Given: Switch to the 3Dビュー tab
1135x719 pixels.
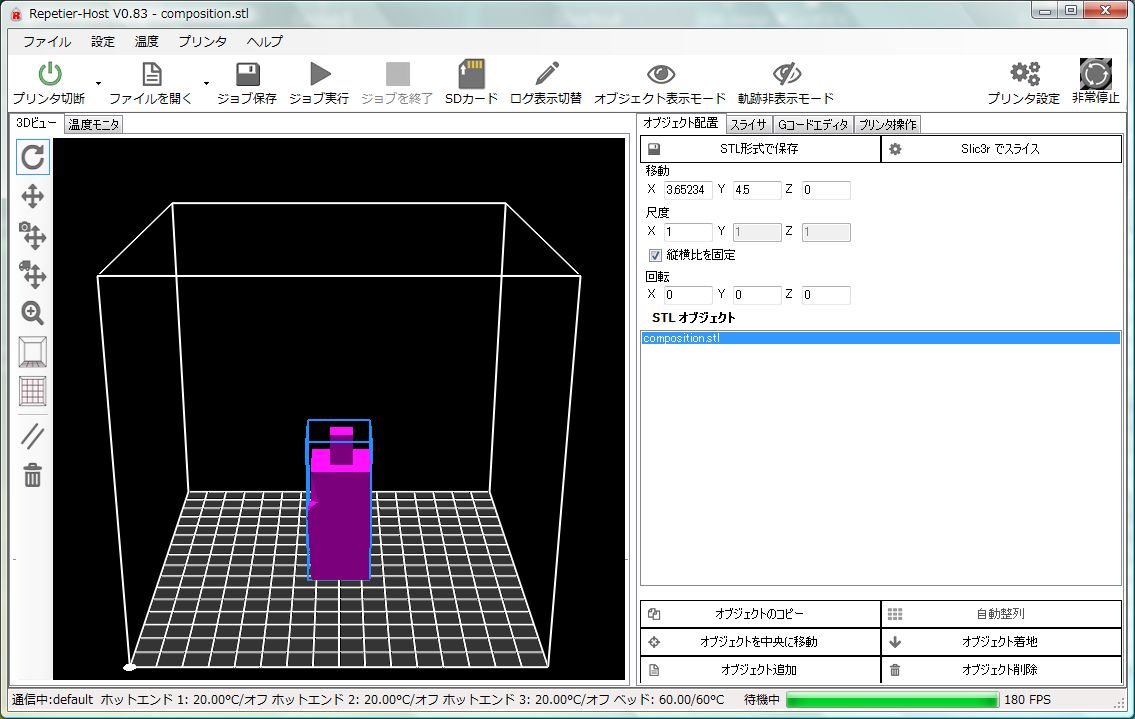Looking at the screenshot, I should click(x=36, y=123).
